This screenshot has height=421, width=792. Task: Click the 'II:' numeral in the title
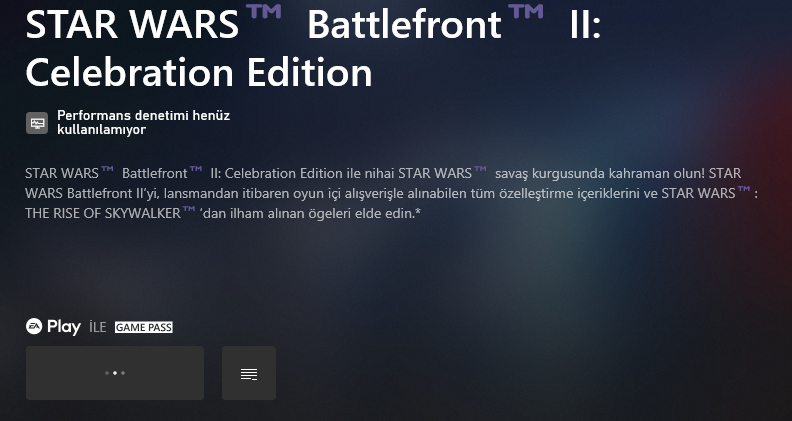pyautogui.click(x=586, y=24)
